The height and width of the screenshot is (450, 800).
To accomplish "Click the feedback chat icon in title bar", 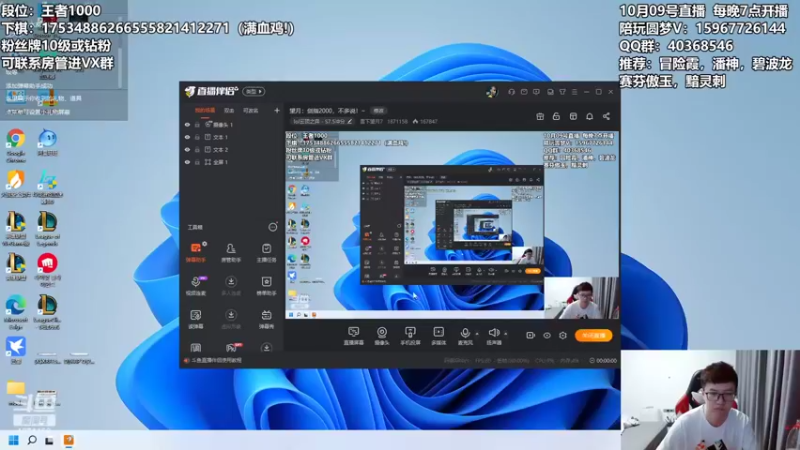I will coord(536,92).
